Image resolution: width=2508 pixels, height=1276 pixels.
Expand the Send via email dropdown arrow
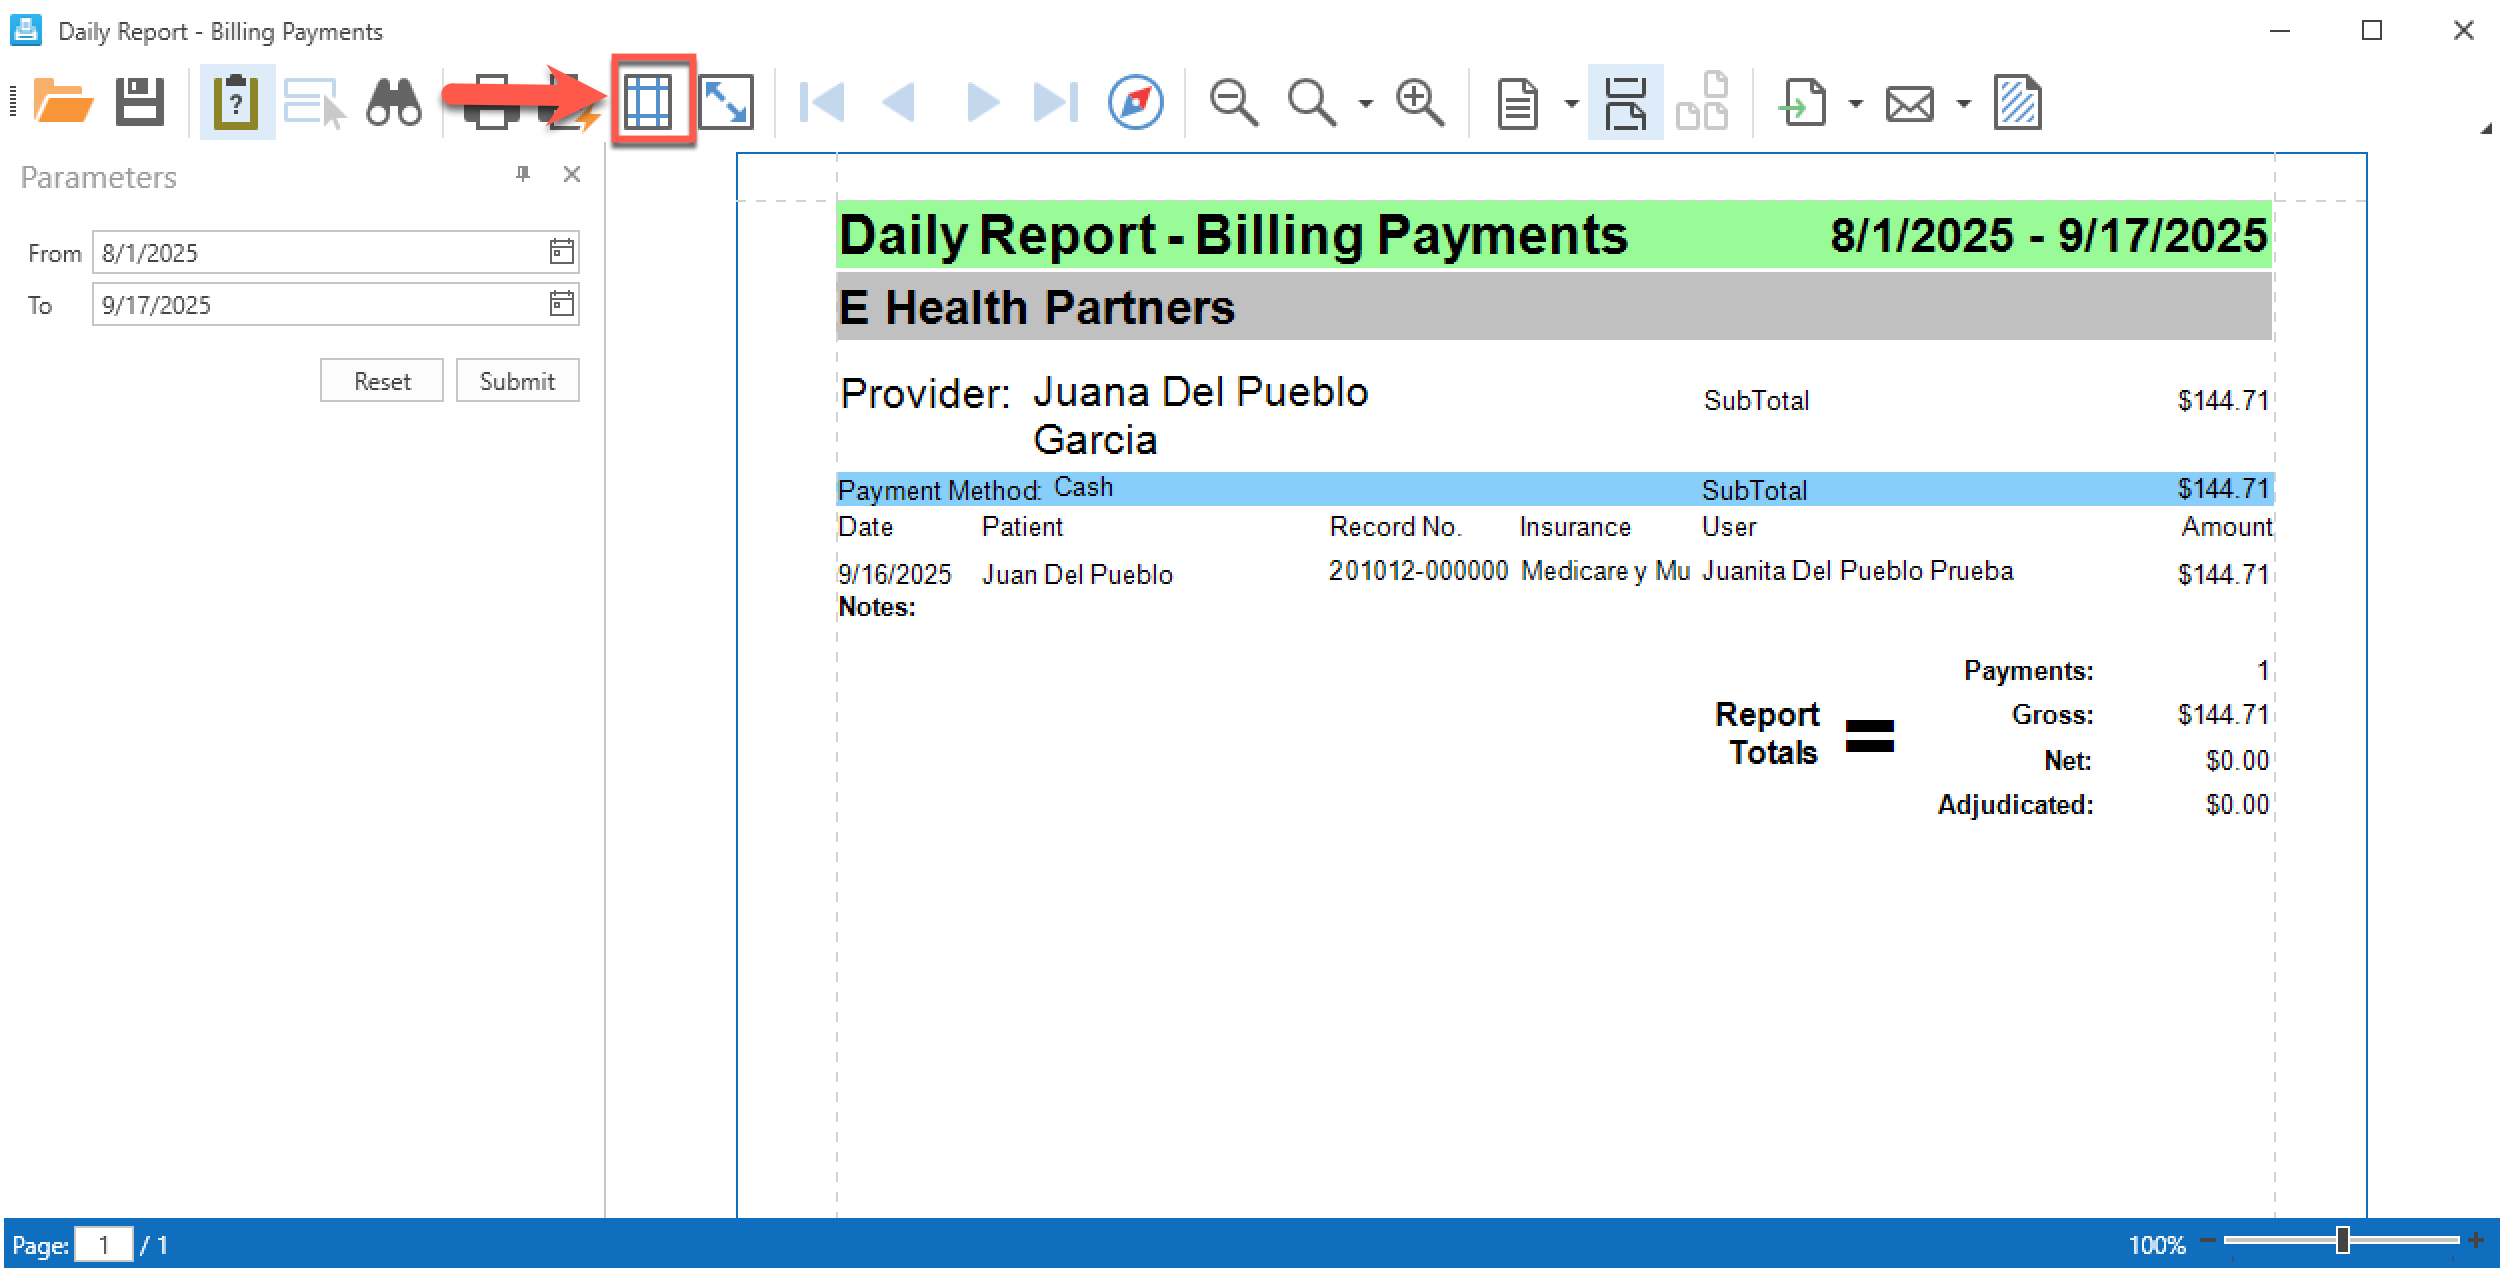tap(1964, 104)
